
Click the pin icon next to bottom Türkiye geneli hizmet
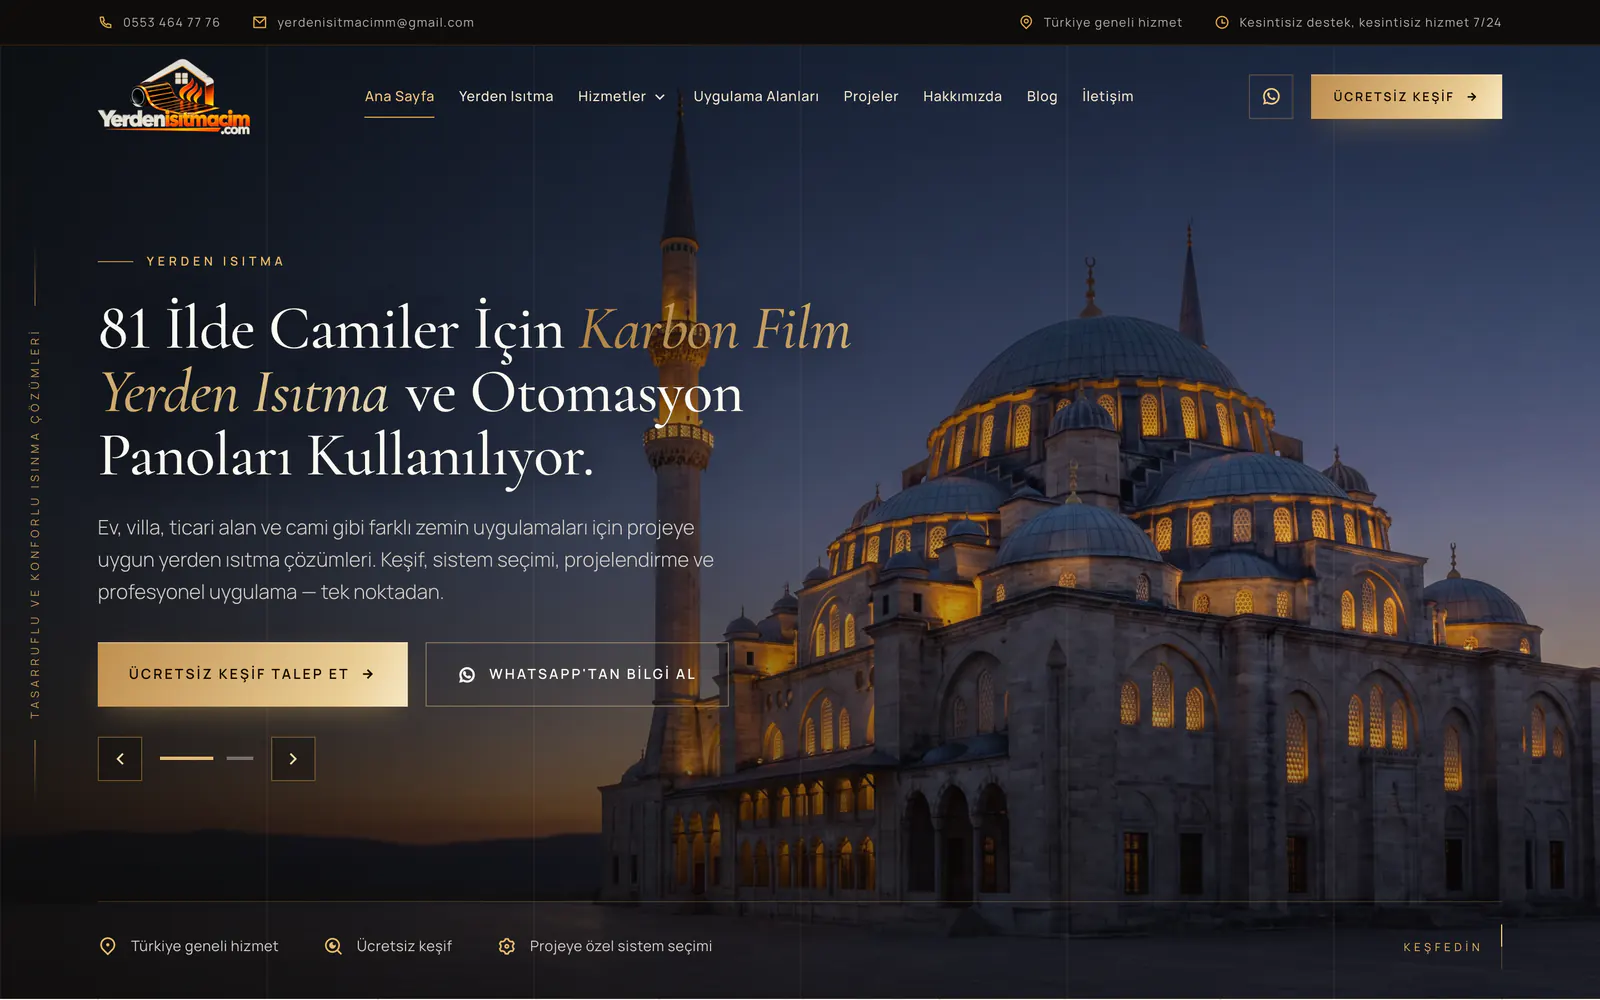(108, 946)
